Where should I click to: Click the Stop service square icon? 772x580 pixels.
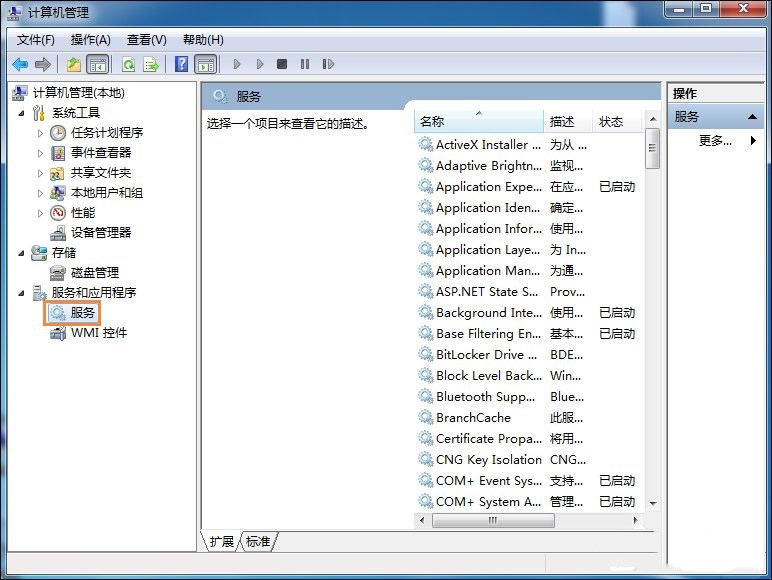282,64
